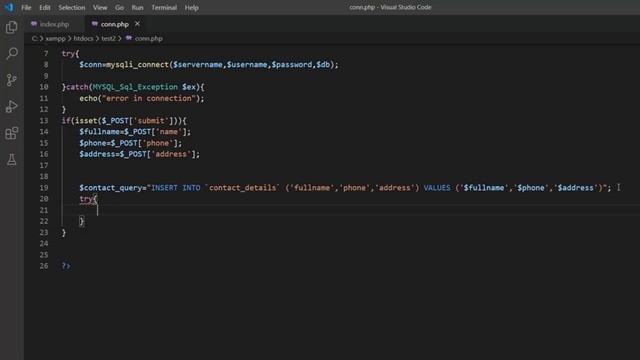The width and height of the screenshot is (640, 360).
Task: Open the Source Control view
Action: click(11, 80)
